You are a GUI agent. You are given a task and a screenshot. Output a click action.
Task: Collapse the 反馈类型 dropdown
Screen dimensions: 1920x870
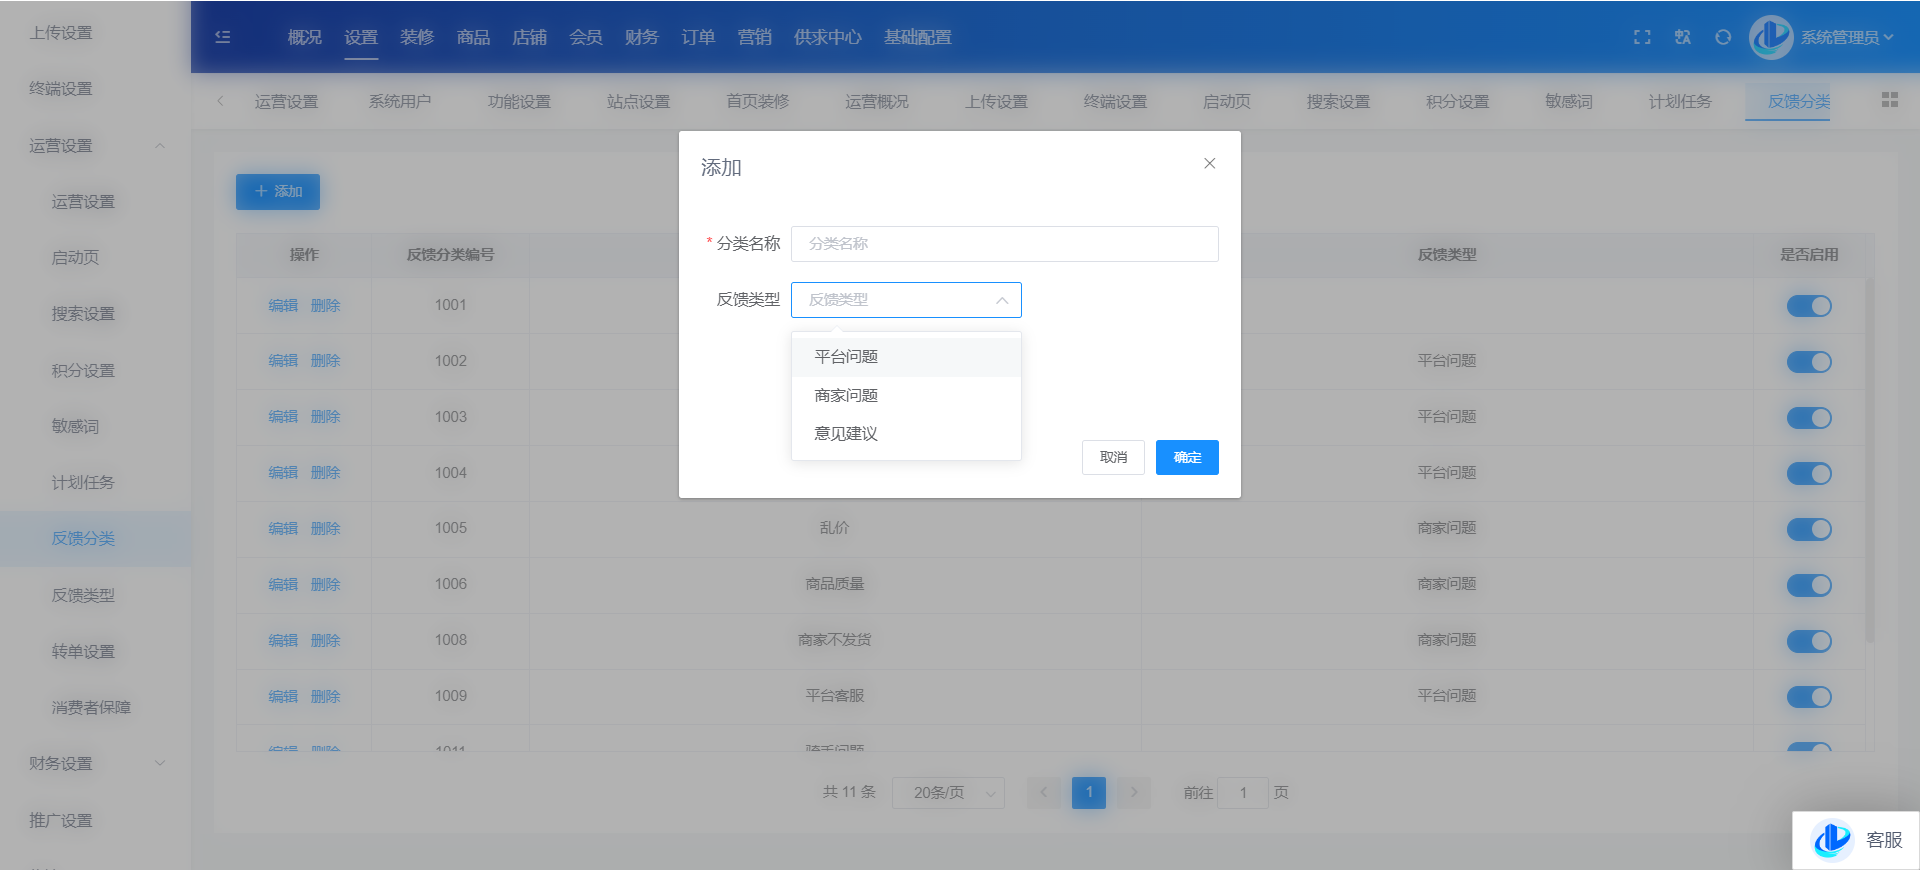pos(1001,300)
